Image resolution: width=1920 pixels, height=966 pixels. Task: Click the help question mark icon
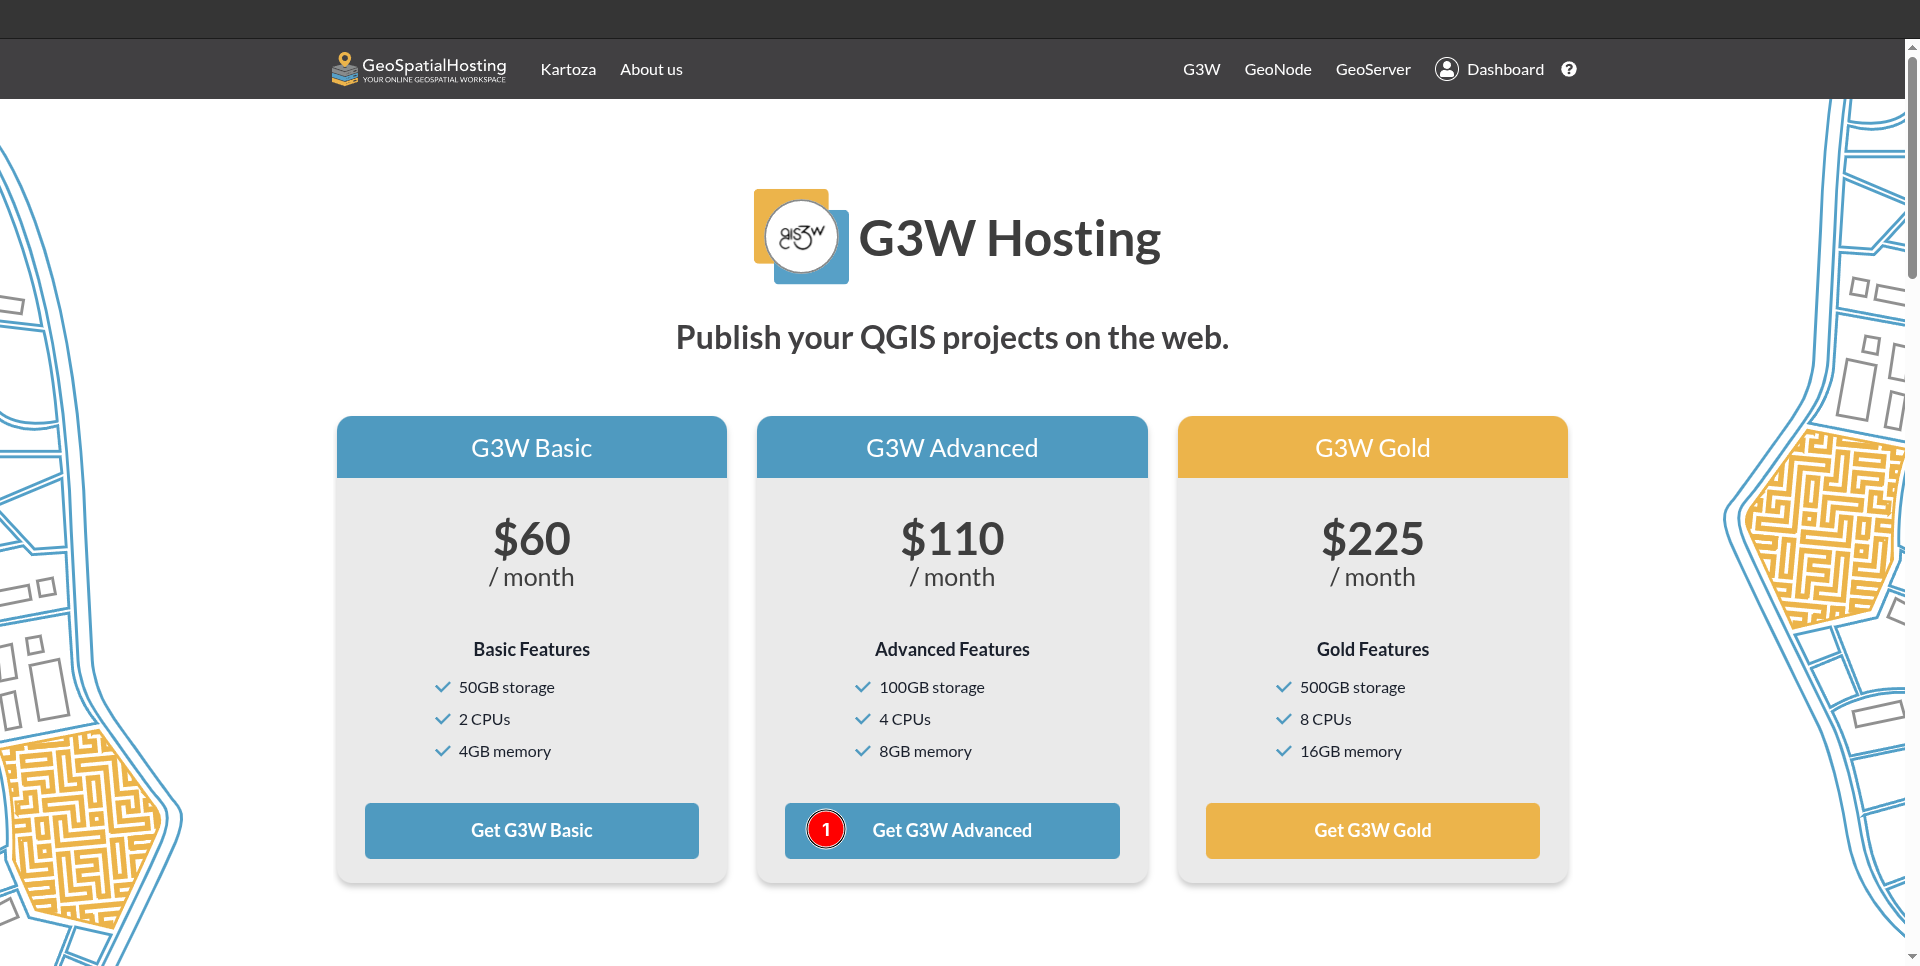coord(1569,69)
